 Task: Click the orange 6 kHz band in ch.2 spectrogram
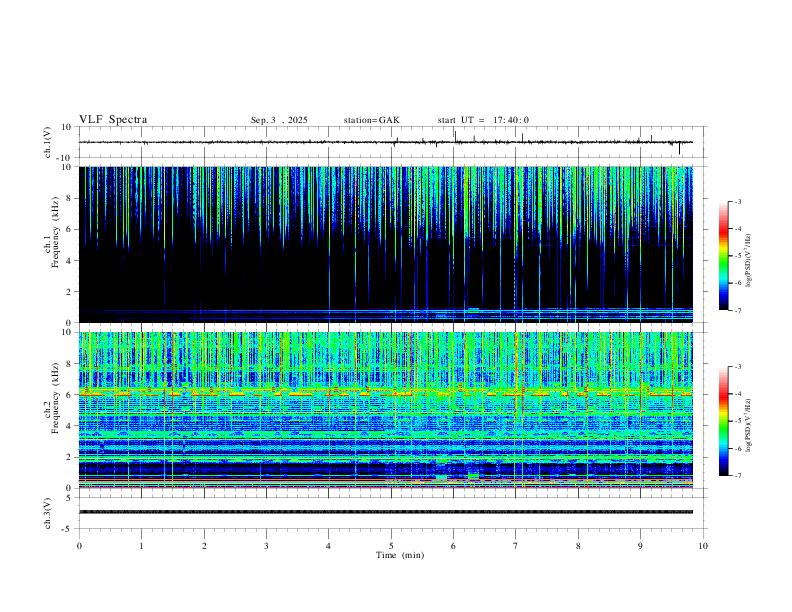tap(386, 393)
